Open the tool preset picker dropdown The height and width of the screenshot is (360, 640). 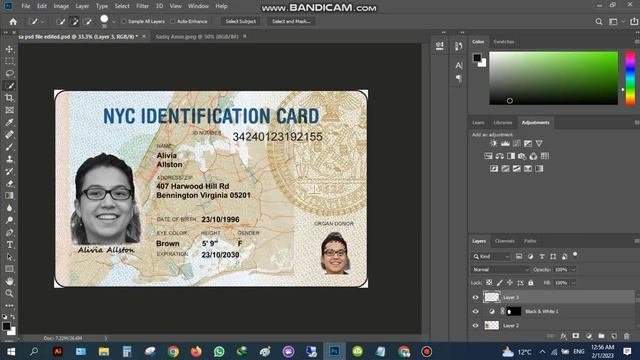pyautogui.click(x=42, y=22)
